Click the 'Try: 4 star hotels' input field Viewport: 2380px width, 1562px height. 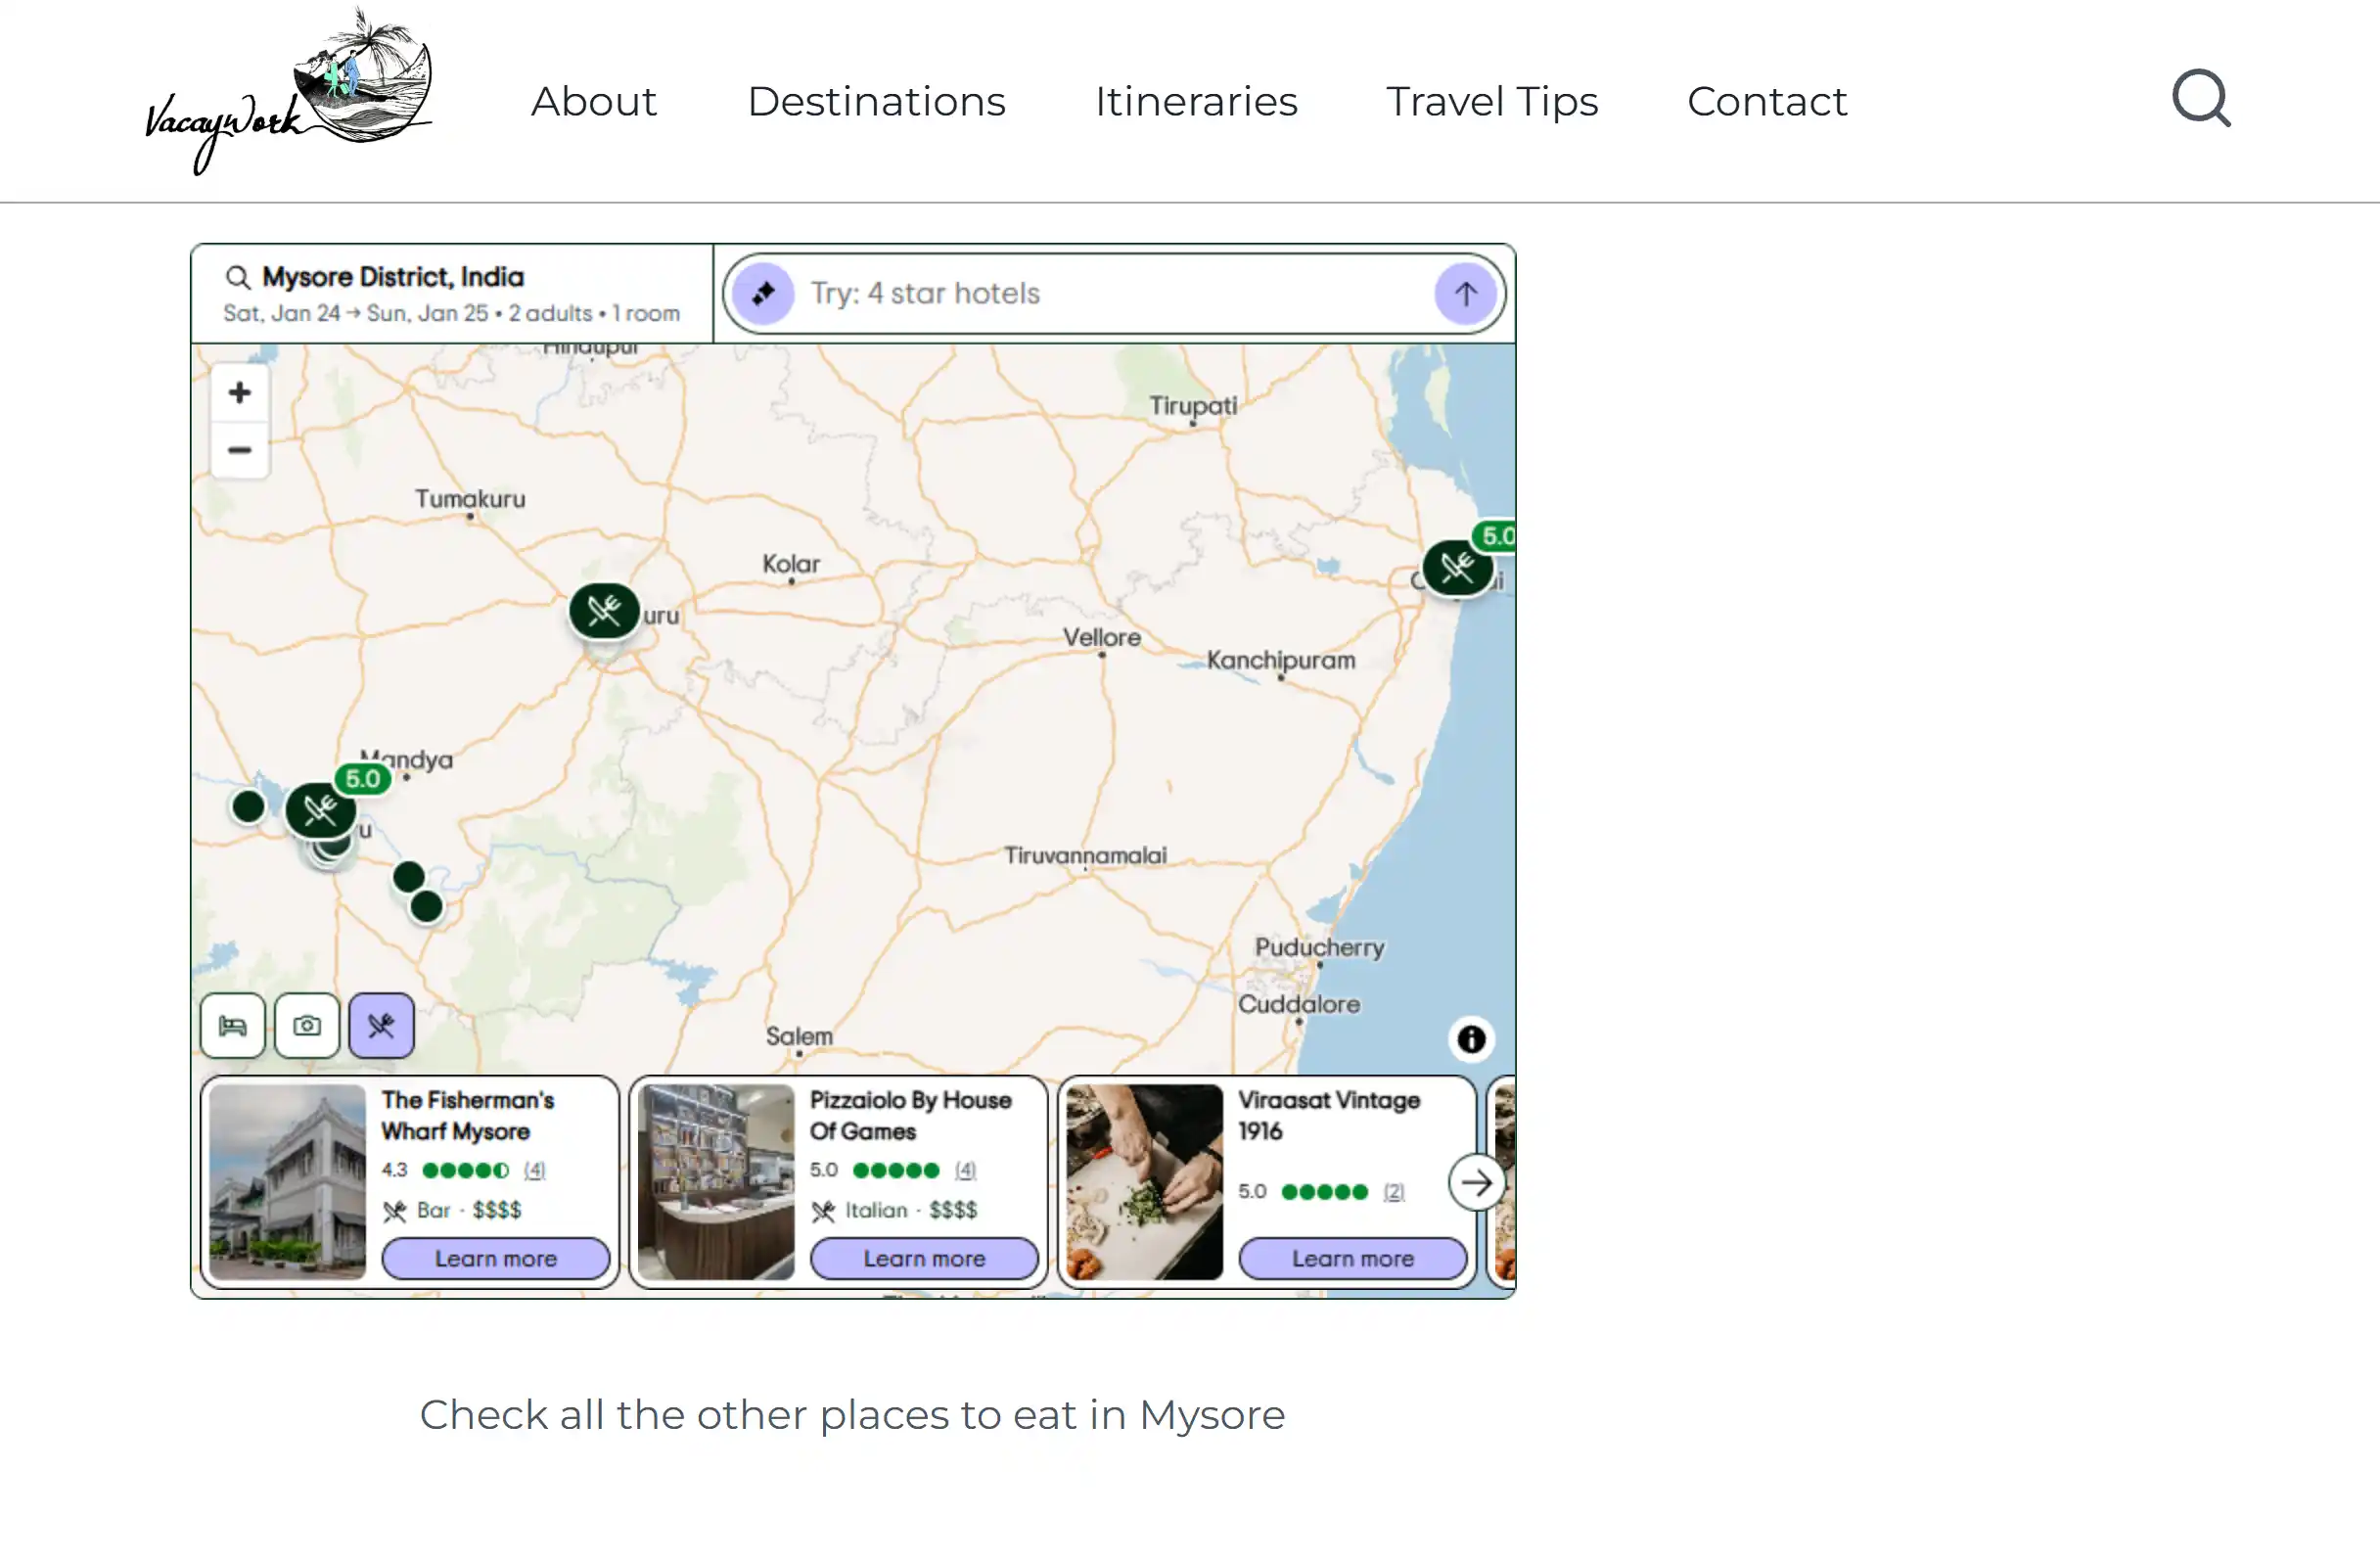(1100, 293)
